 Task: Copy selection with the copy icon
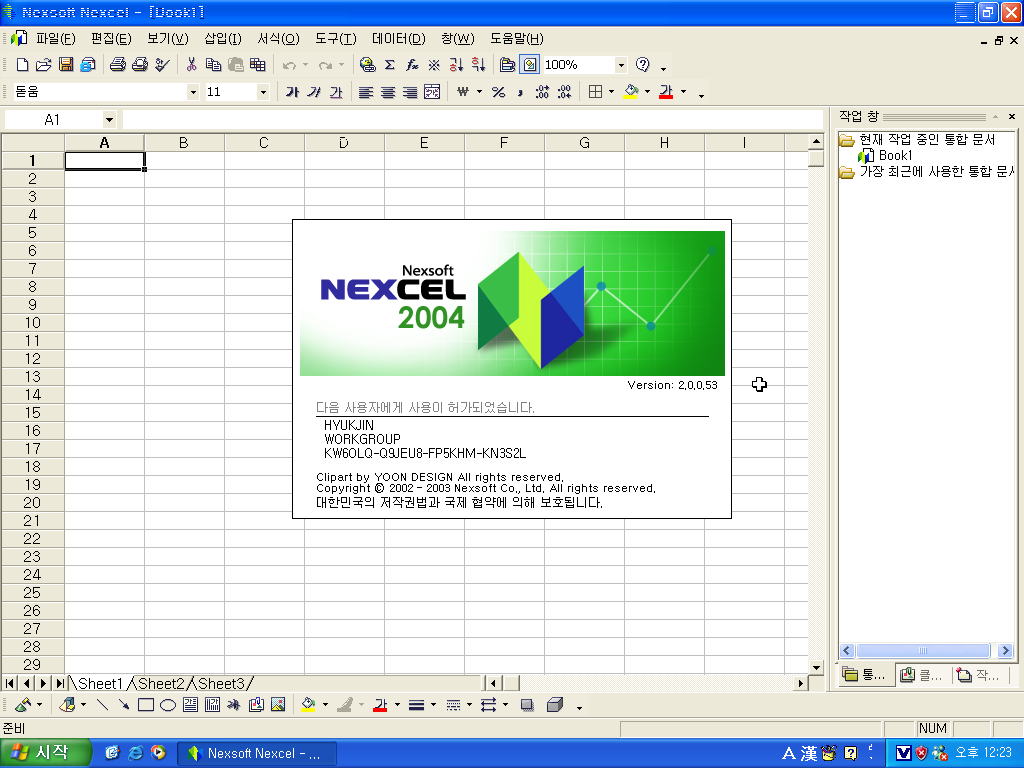[x=213, y=65]
